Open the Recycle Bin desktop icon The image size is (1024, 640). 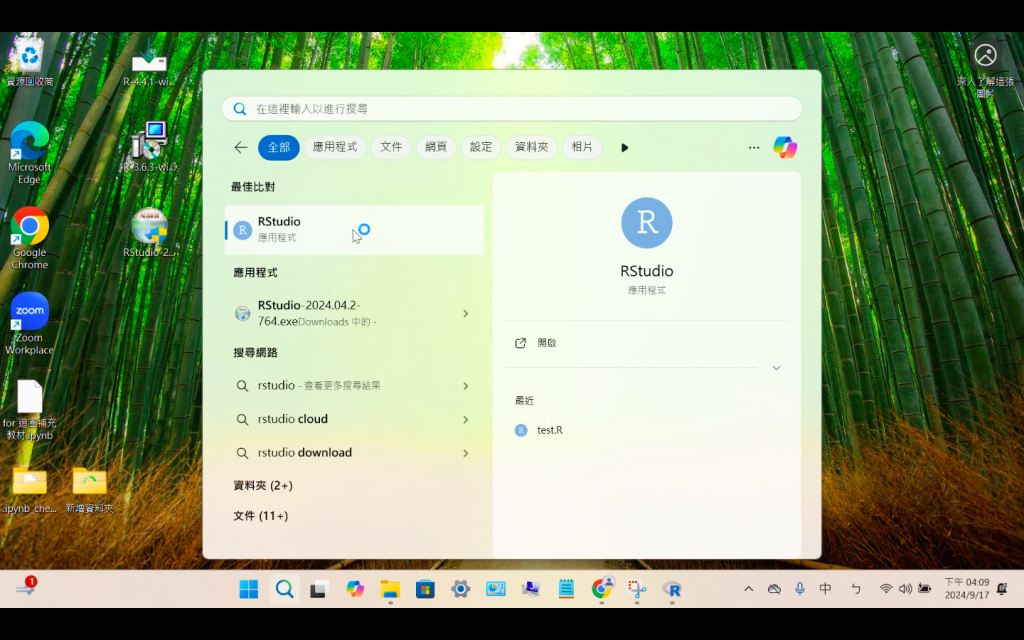click(x=29, y=62)
